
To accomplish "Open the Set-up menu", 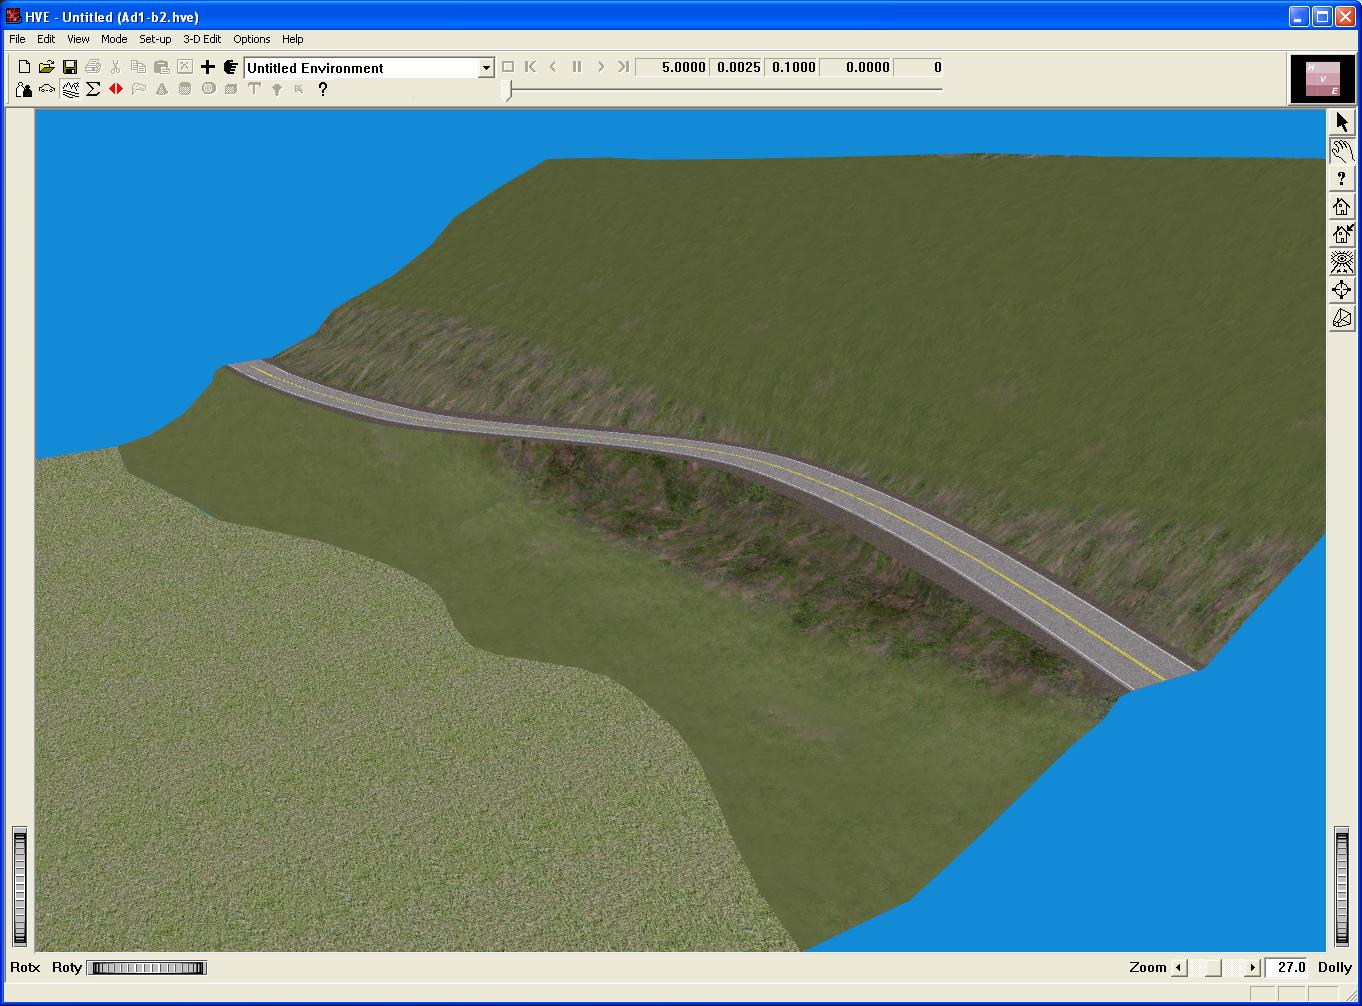I will pyautogui.click(x=155, y=39).
